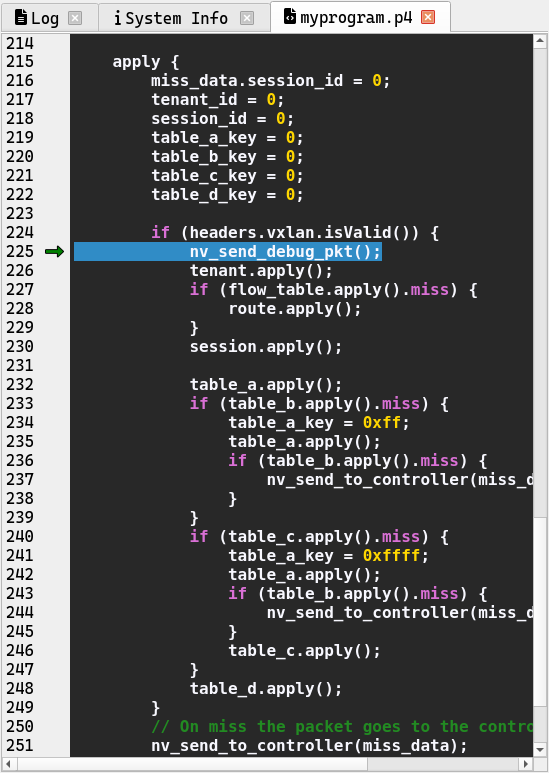Click the green comment on line 250
The image size is (549, 773).
tap(342, 727)
